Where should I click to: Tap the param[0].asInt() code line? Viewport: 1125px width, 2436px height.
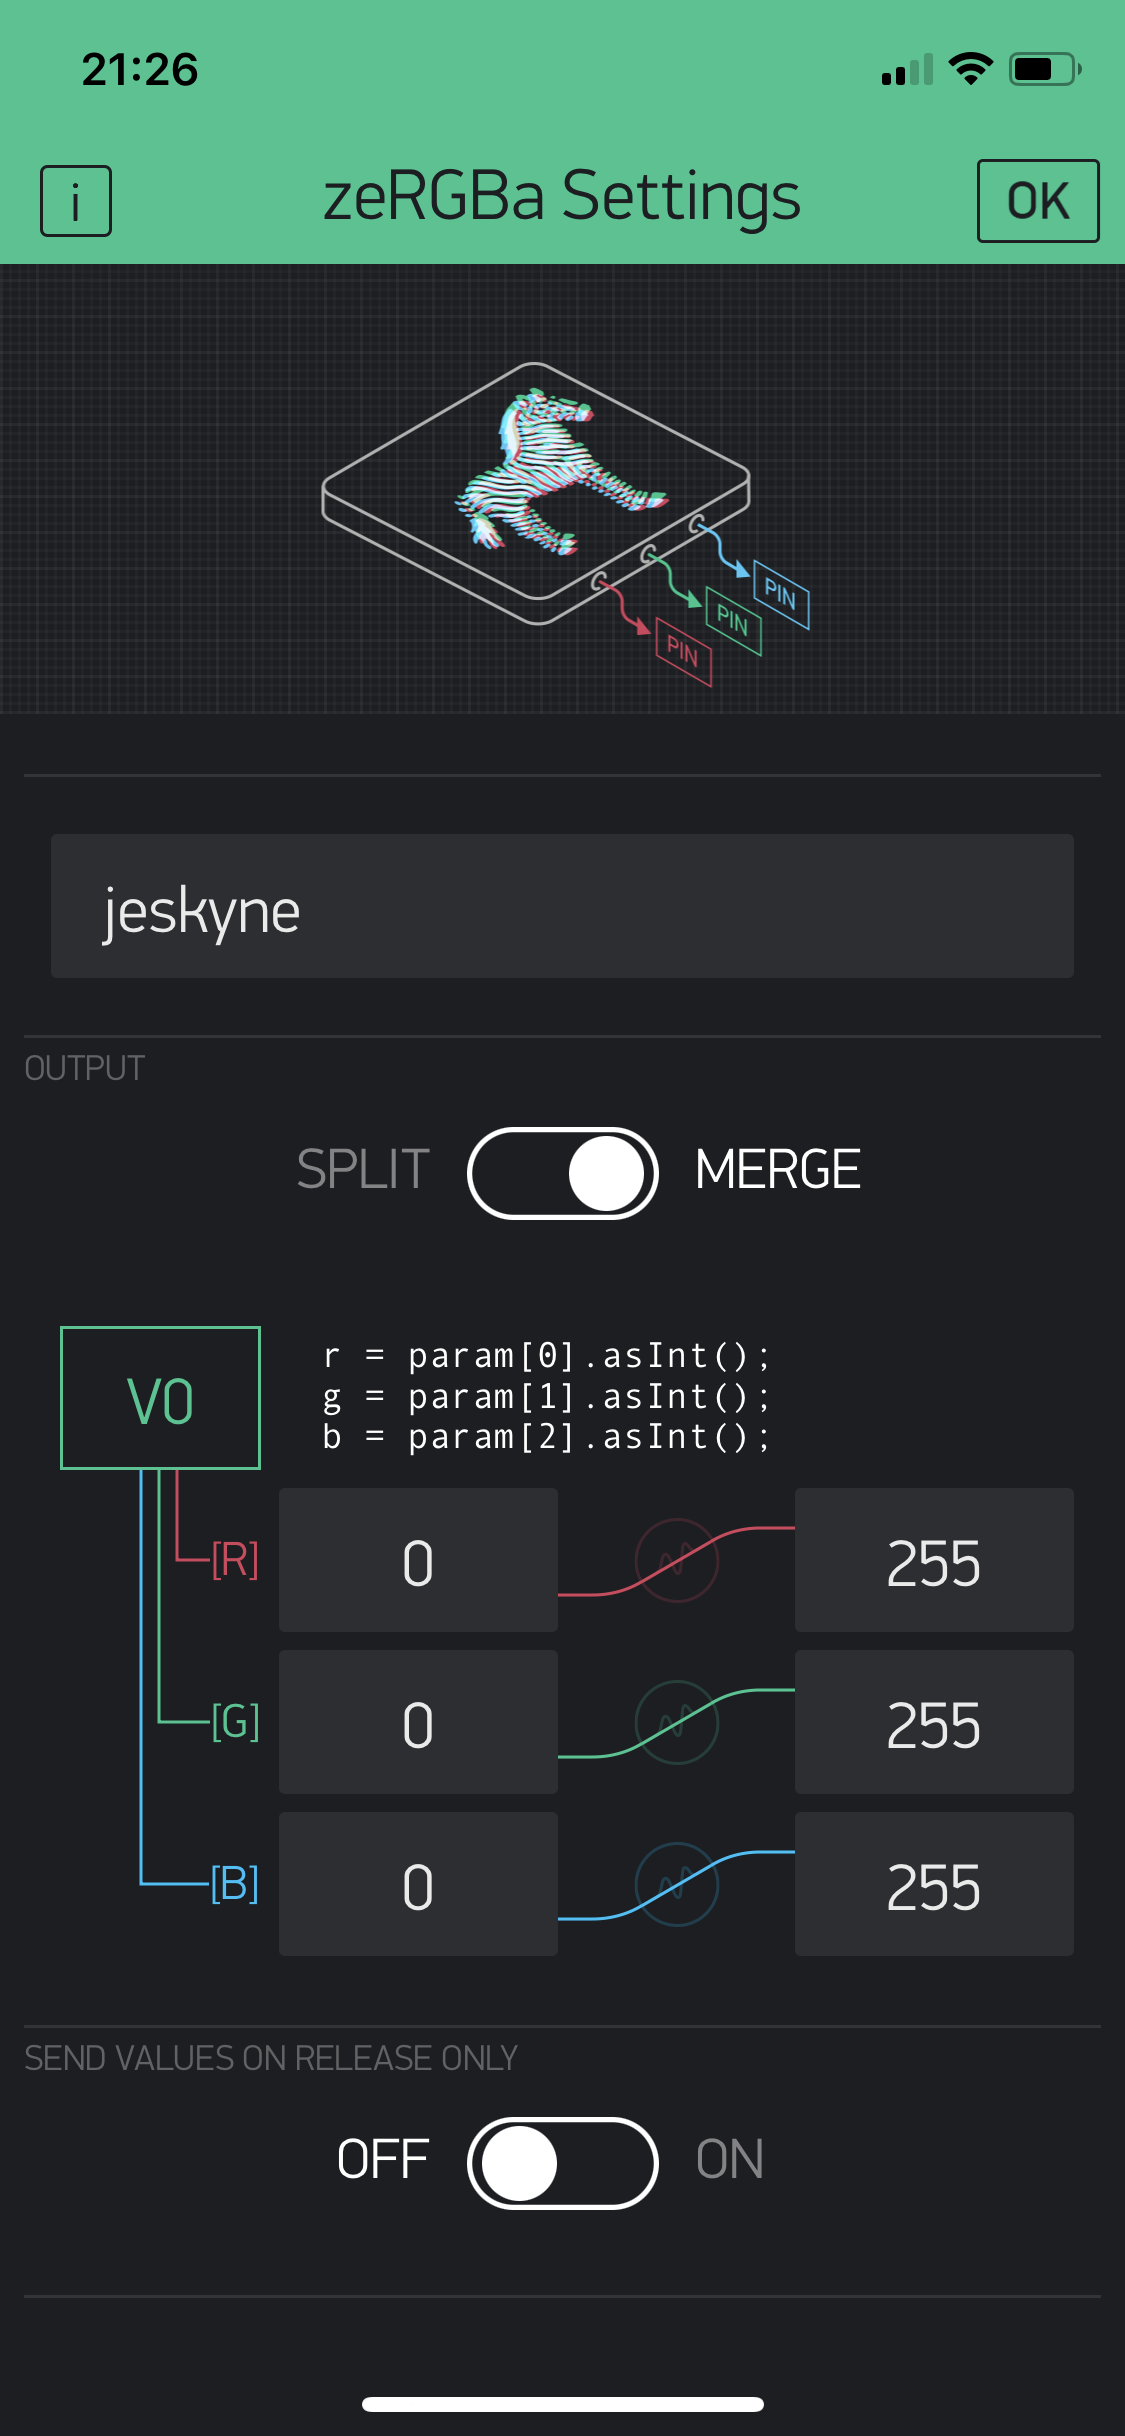(x=547, y=1356)
